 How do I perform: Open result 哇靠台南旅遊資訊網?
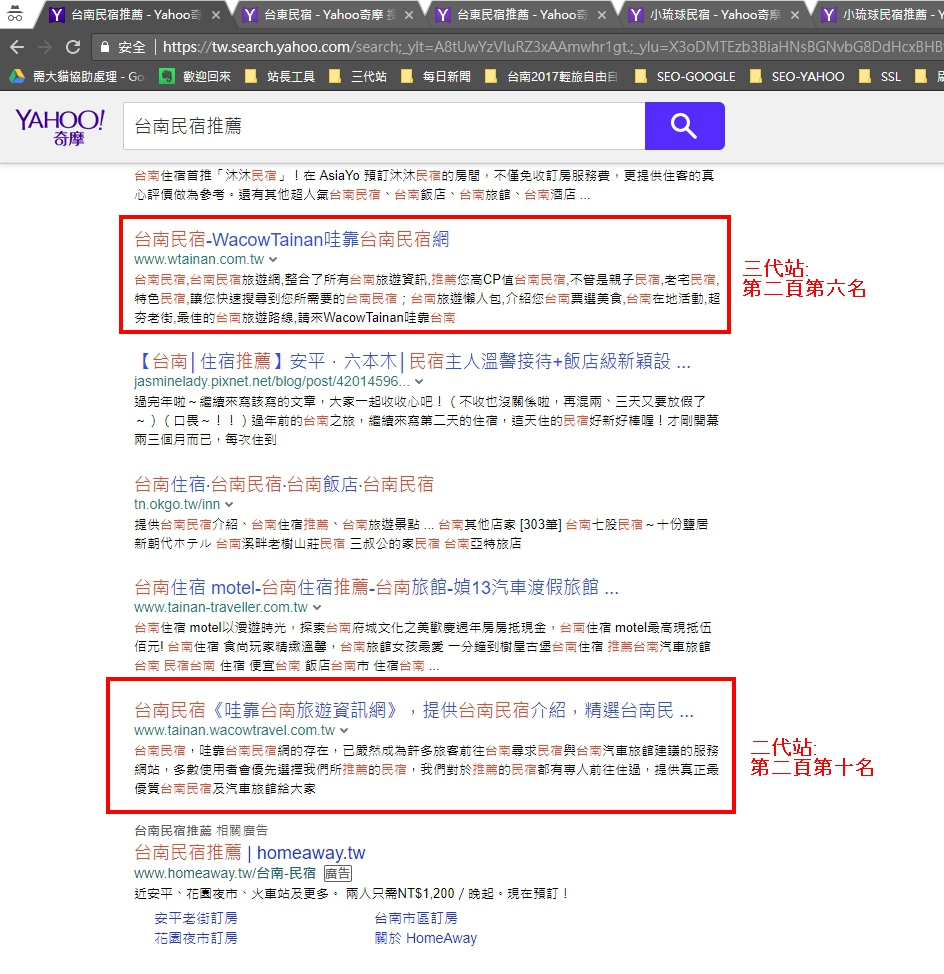[x=414, y=710]
